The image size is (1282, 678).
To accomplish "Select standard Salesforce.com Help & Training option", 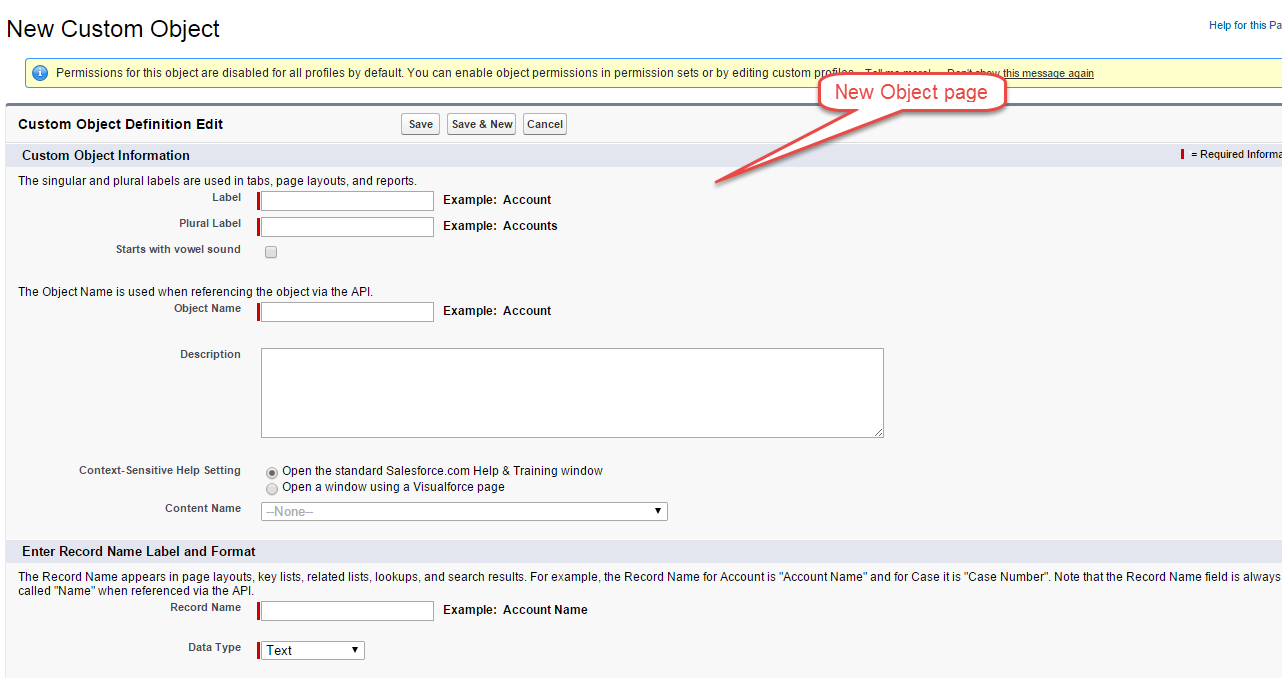I will 272,472.
